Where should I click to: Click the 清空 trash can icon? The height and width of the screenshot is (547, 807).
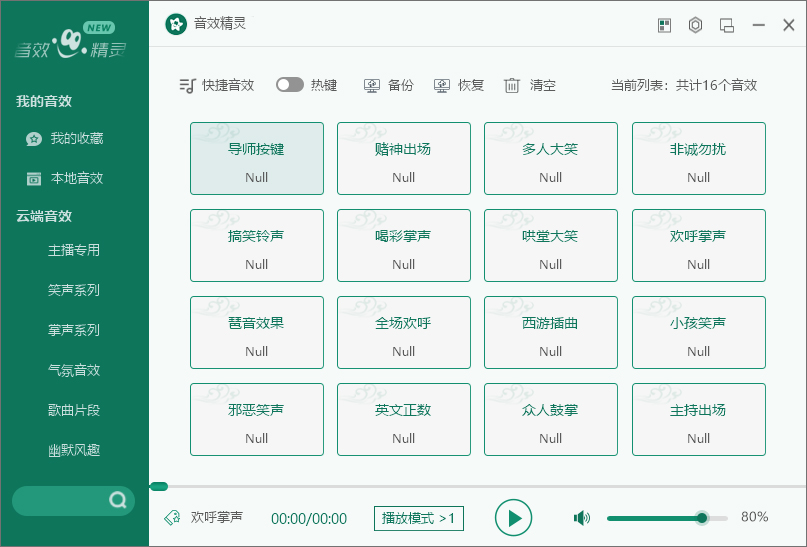pos(512,85)
